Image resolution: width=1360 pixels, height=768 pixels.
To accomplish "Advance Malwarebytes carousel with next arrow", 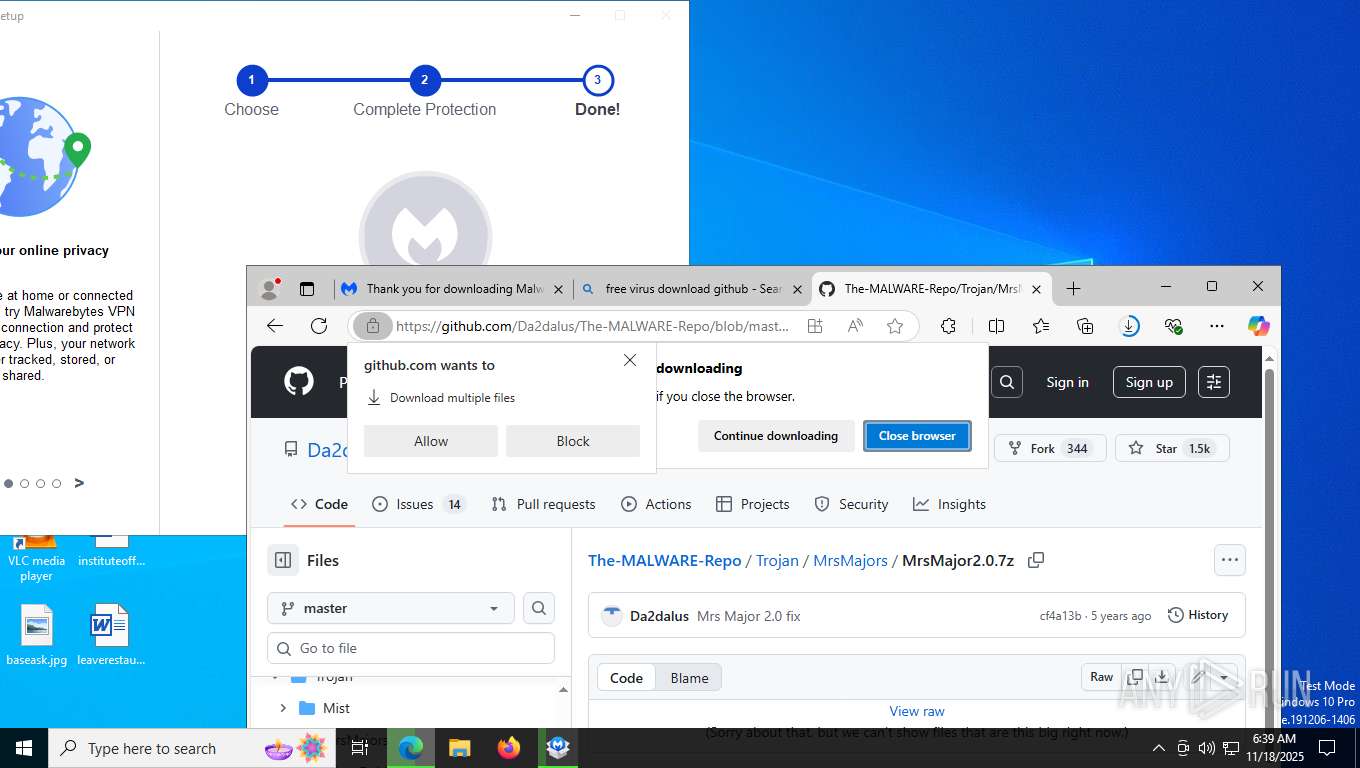I will pos(79,483).
